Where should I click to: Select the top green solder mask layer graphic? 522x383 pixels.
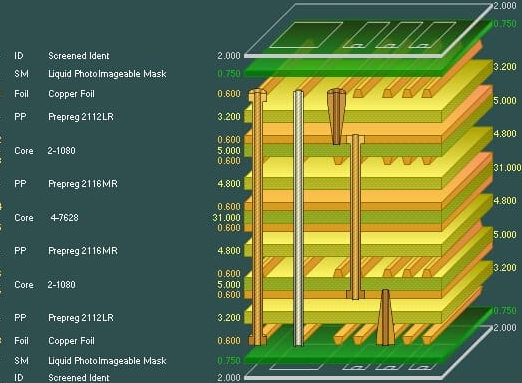(x=368, y=48)
